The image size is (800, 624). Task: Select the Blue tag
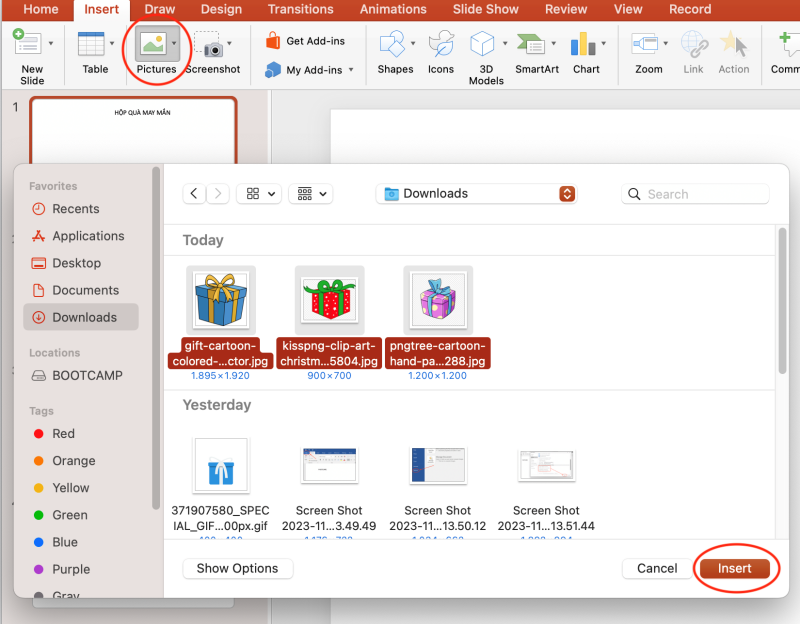81,542
